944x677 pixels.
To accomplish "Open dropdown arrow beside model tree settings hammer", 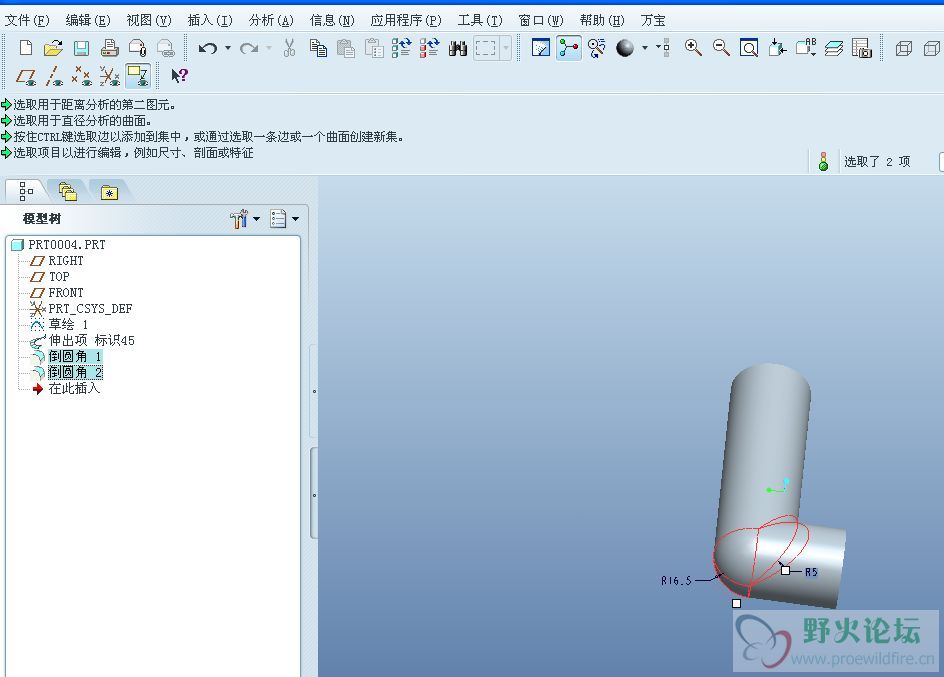I will point(256,218).
